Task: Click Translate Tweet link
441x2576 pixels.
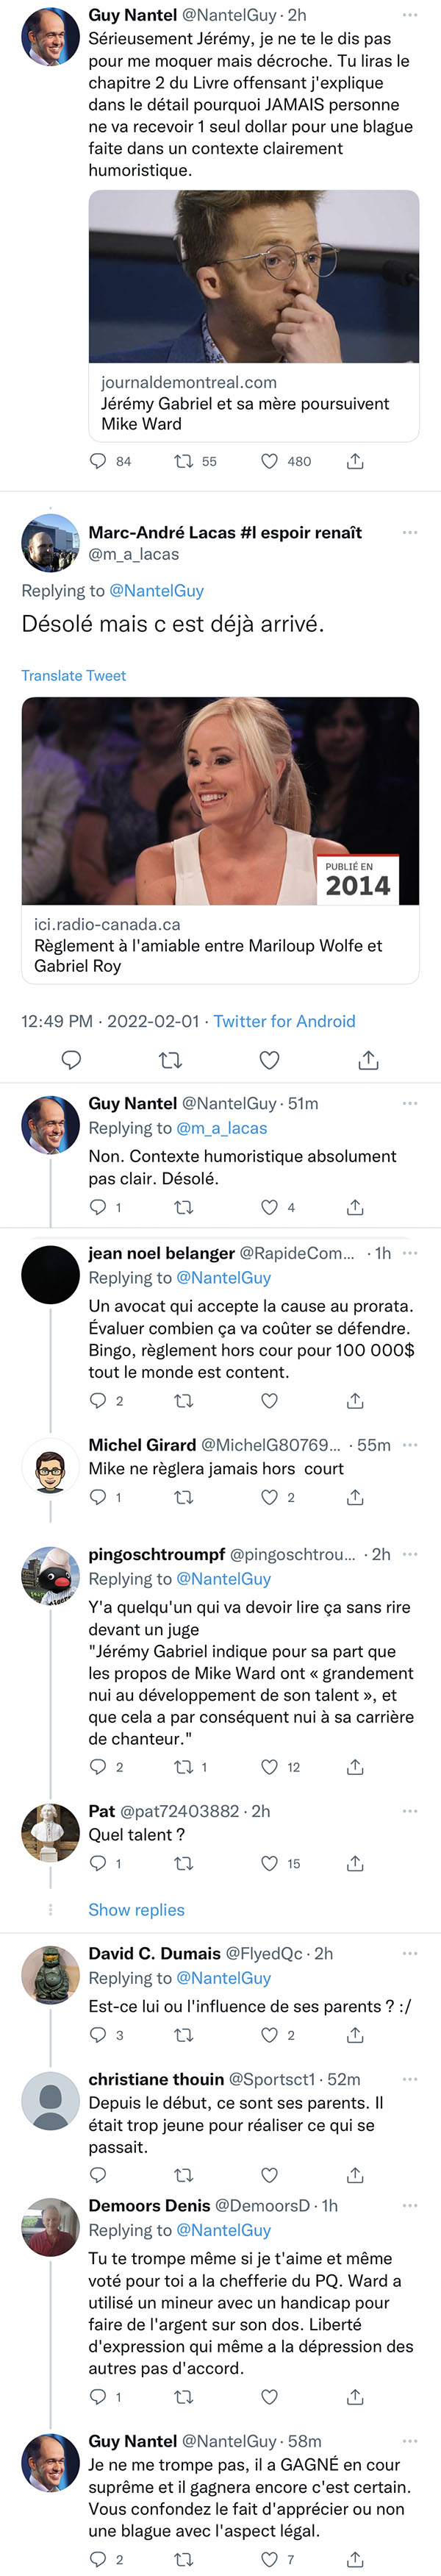Action: (74, 676)
